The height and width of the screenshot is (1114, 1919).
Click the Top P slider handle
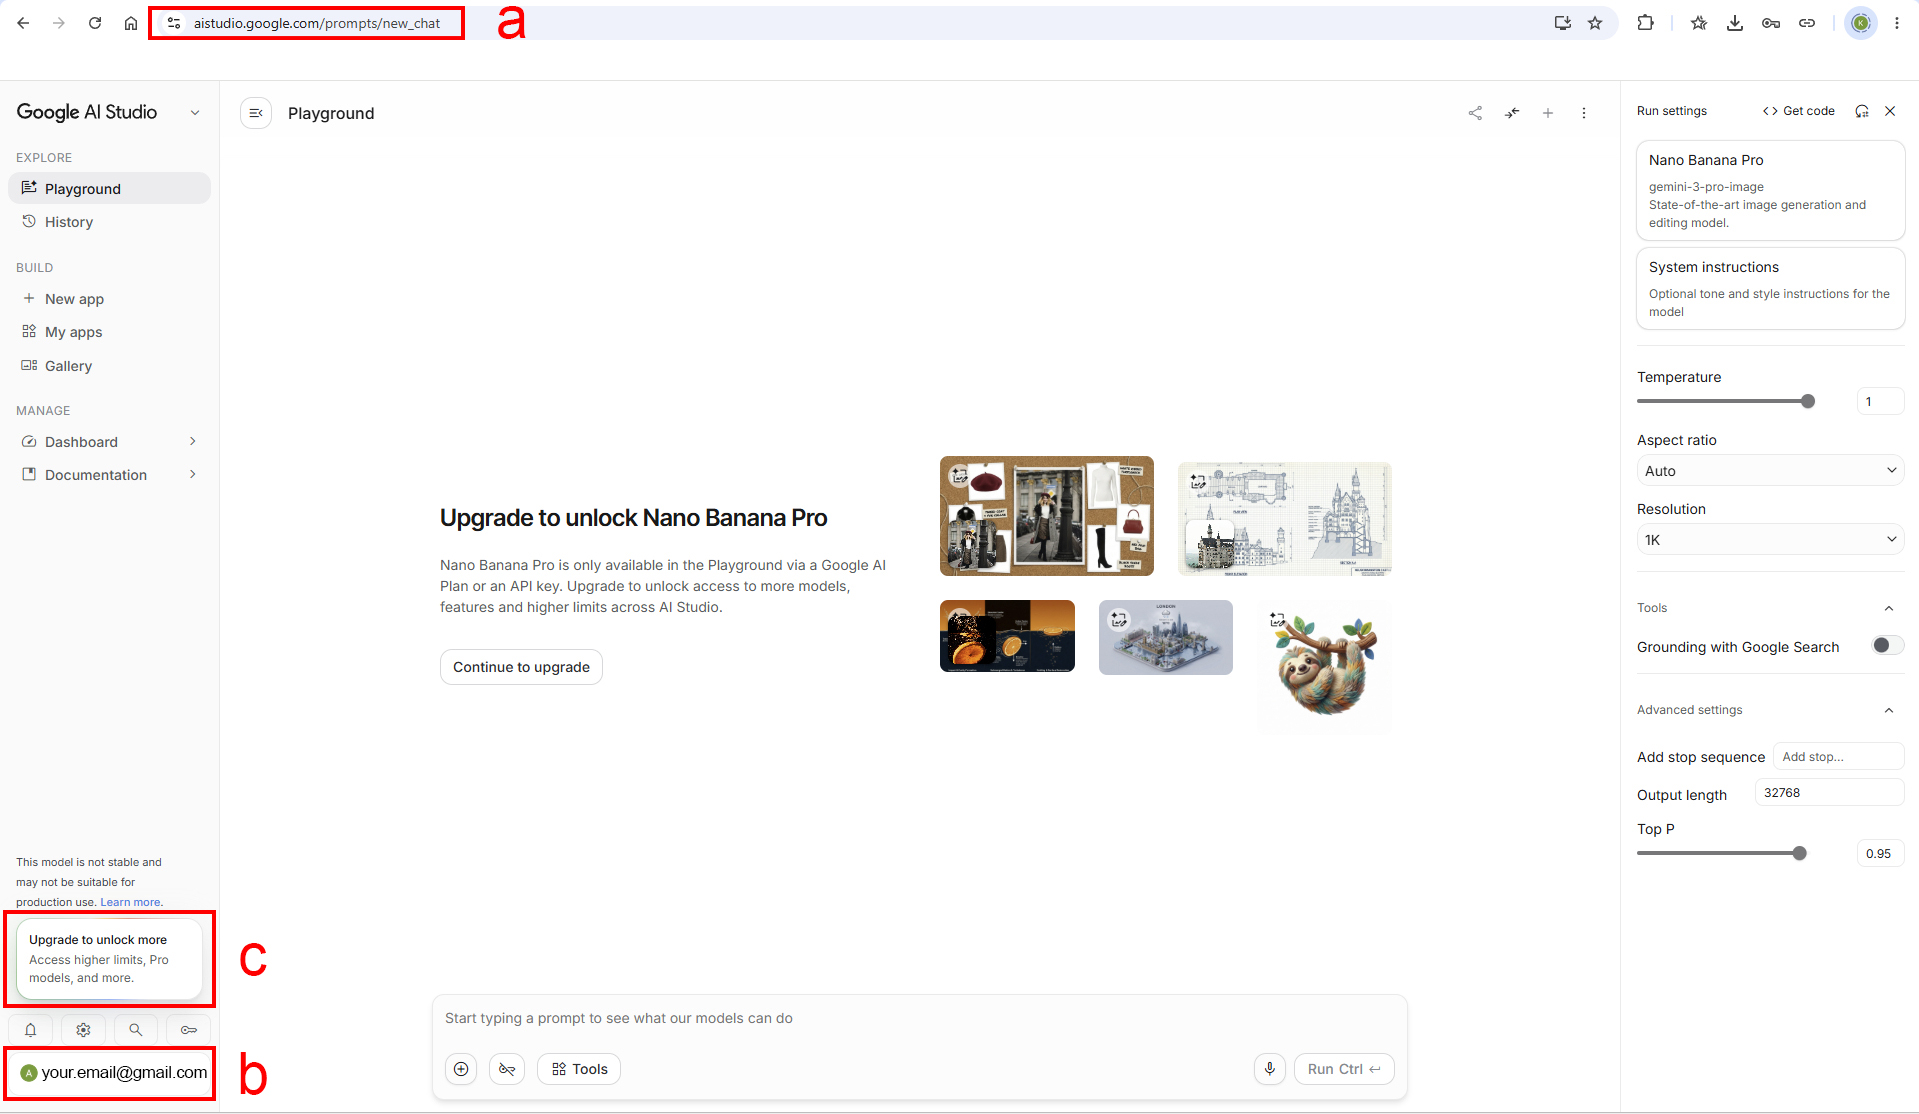(1799, 853)
